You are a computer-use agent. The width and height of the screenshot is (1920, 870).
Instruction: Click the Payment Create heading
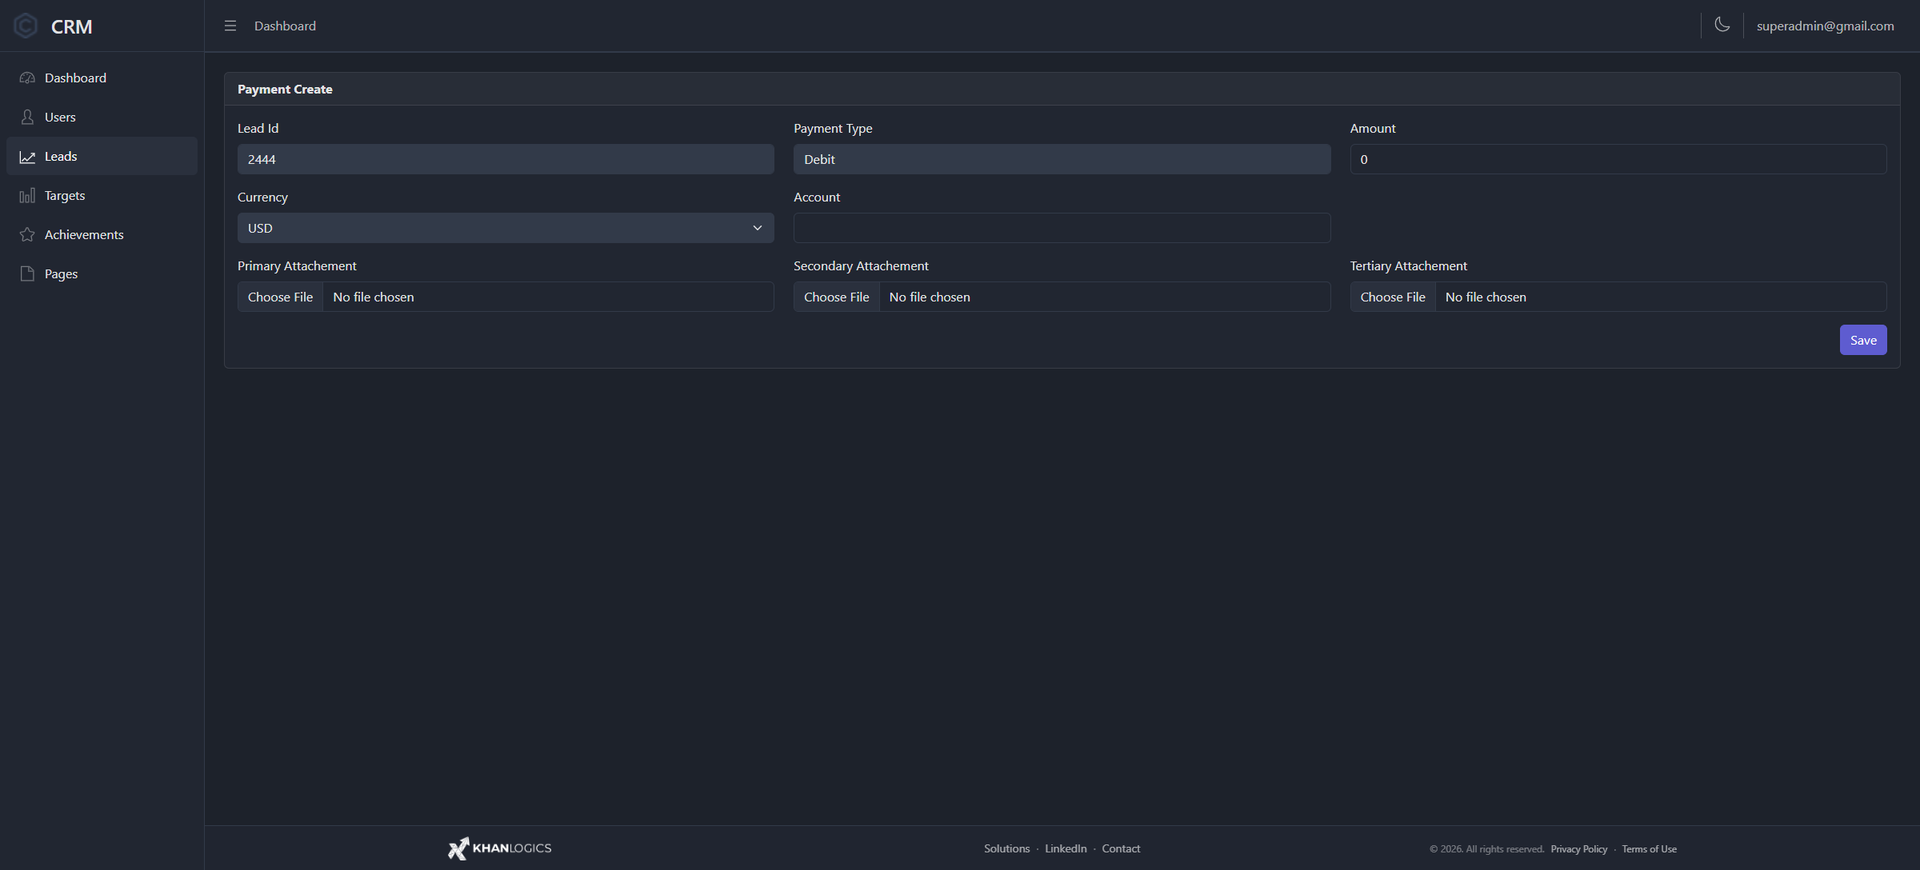click(285, 89)
